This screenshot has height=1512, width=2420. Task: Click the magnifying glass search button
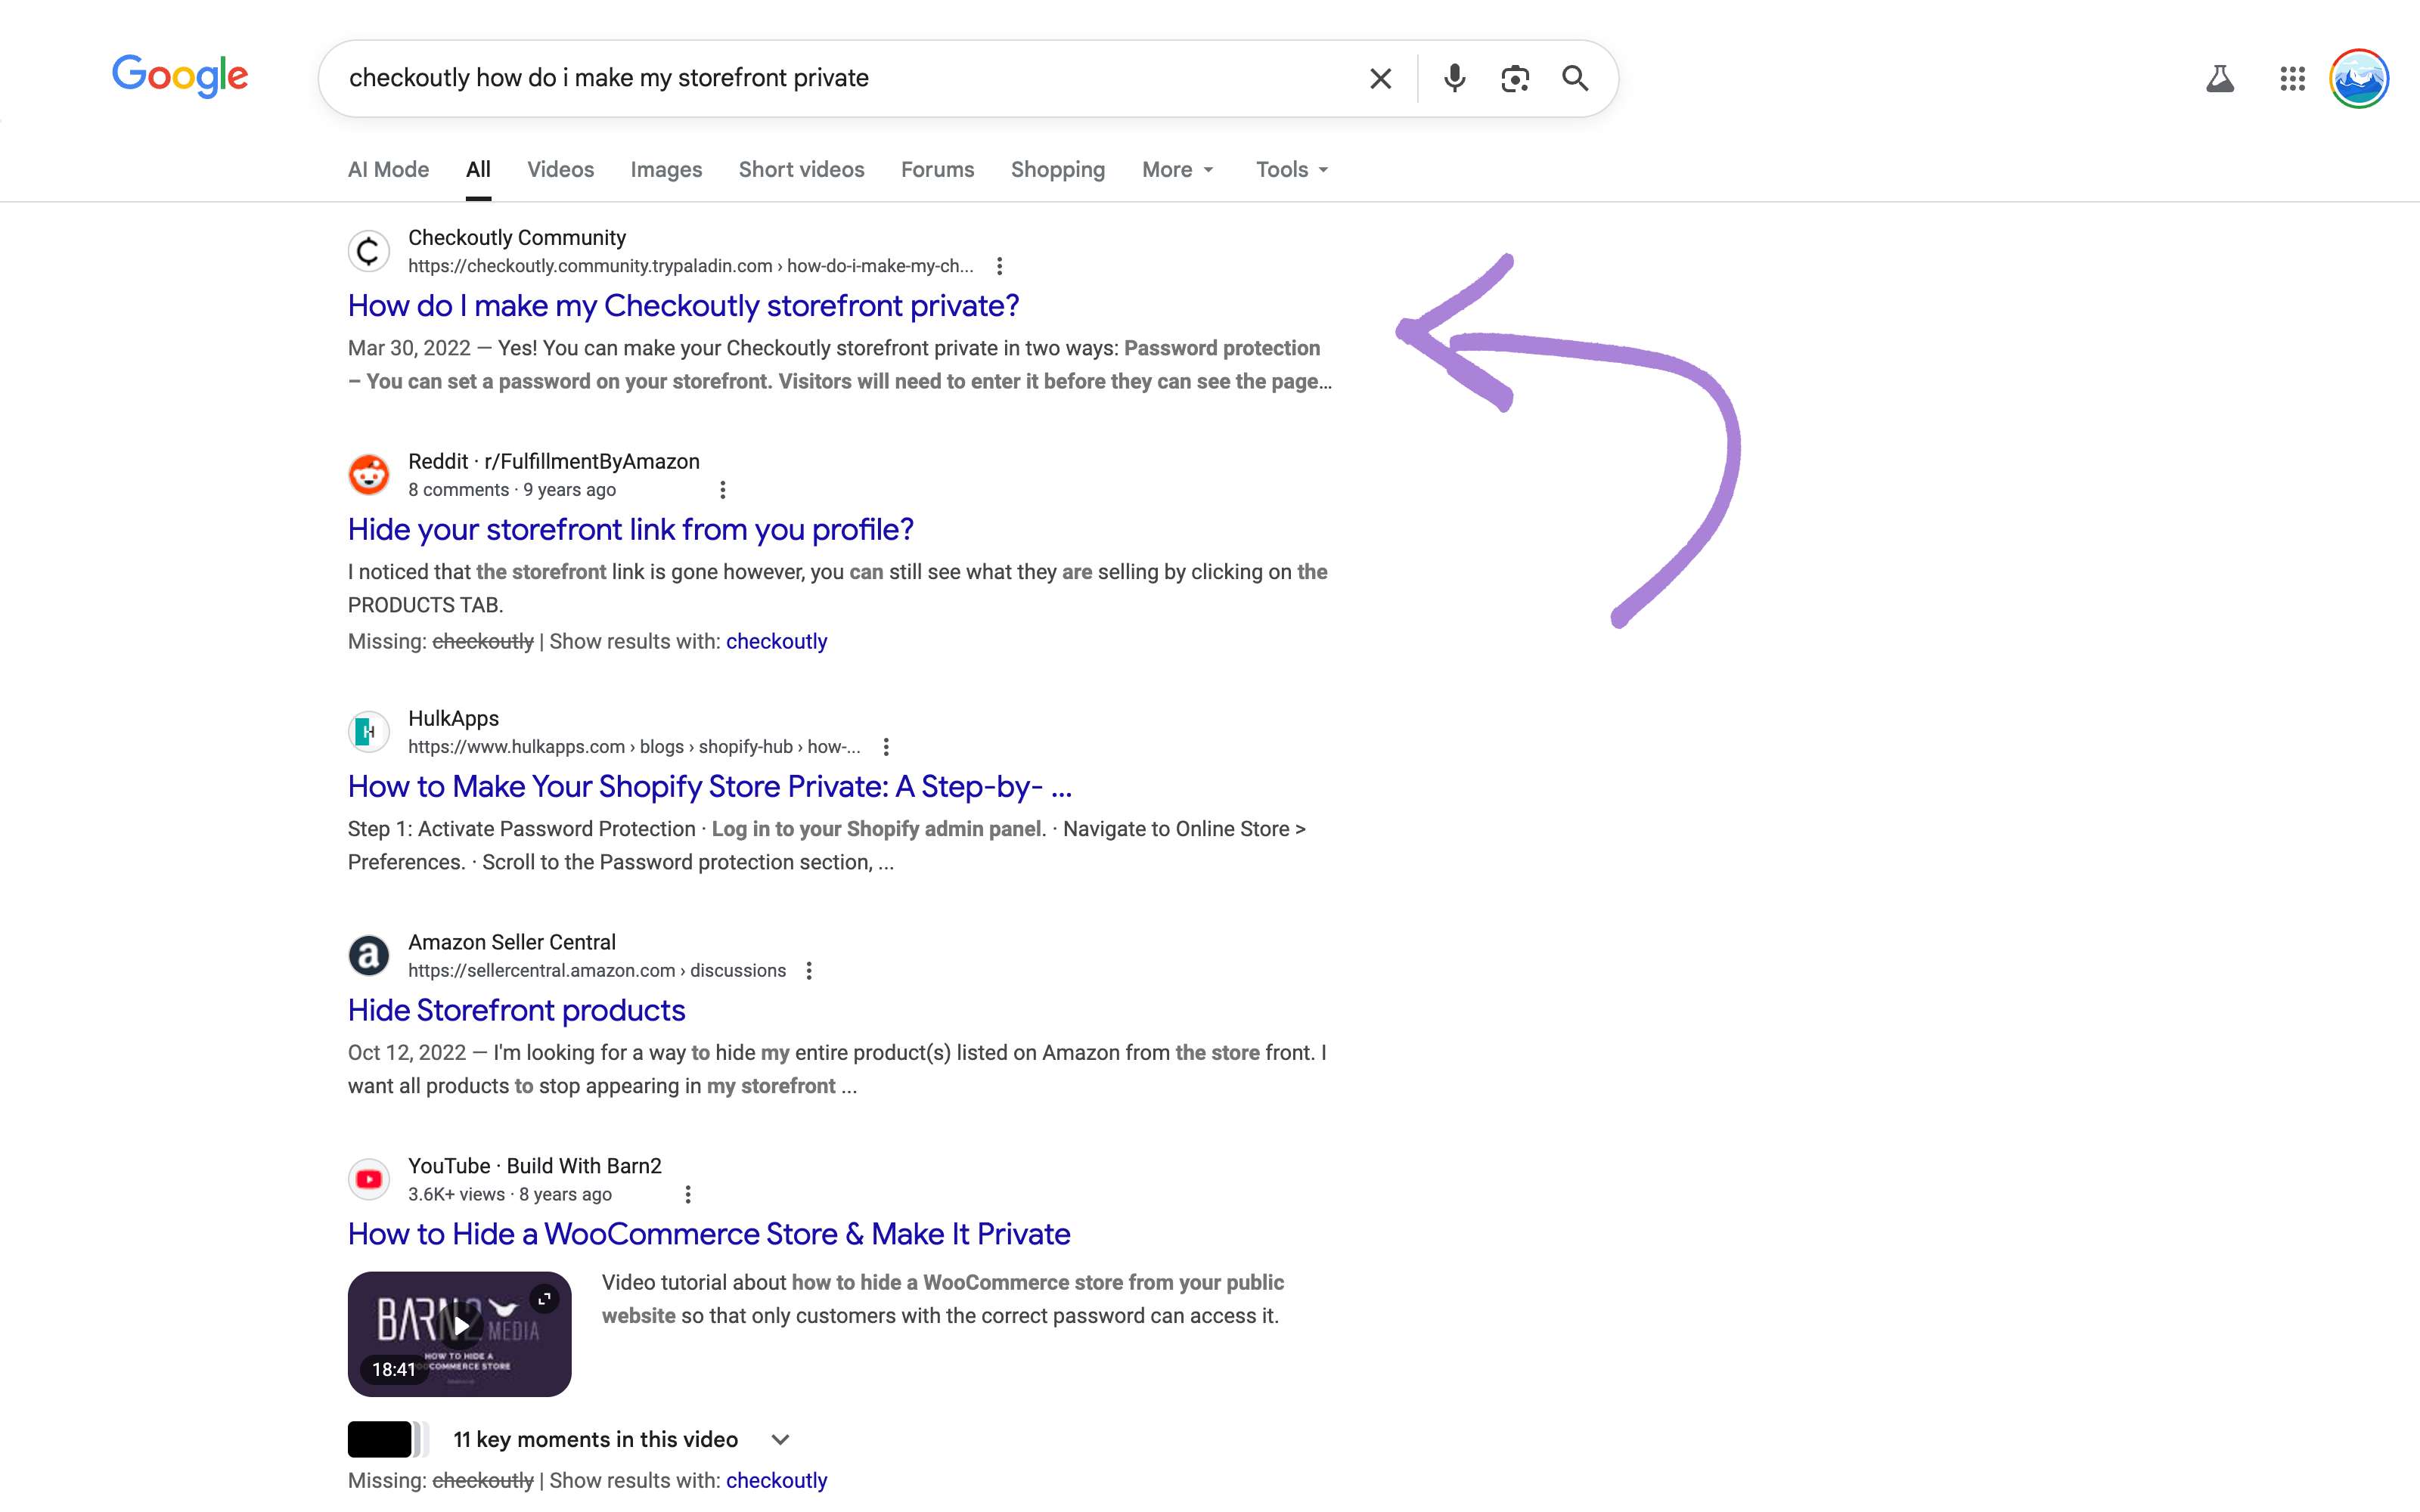click(x=1575, y=78)
